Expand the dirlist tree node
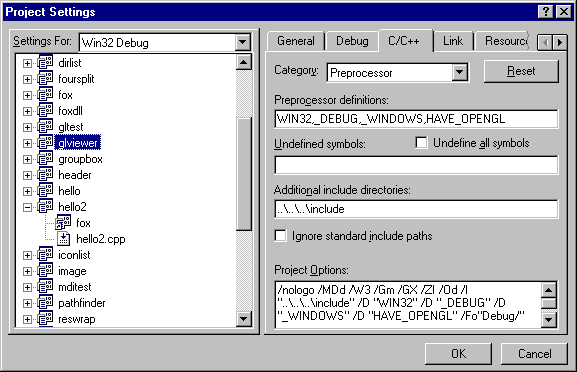577x372 pixels. pyautogui.click(x=27, y=63)
